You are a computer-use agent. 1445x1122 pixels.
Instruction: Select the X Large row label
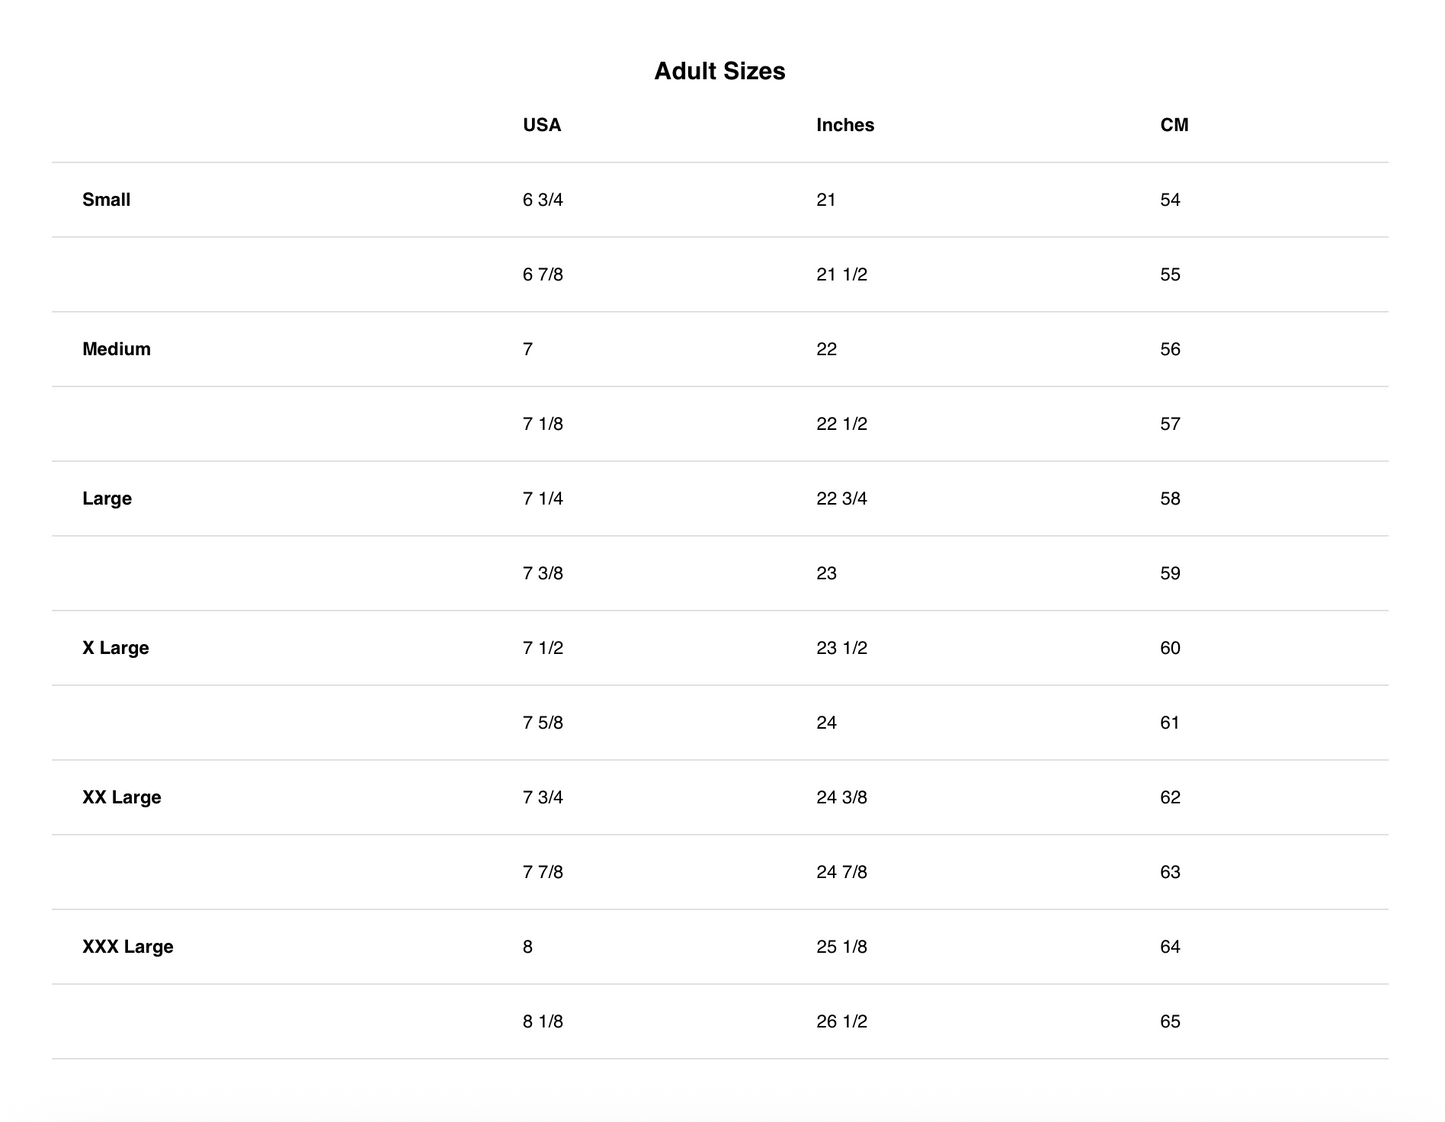[x=115, y=648]
